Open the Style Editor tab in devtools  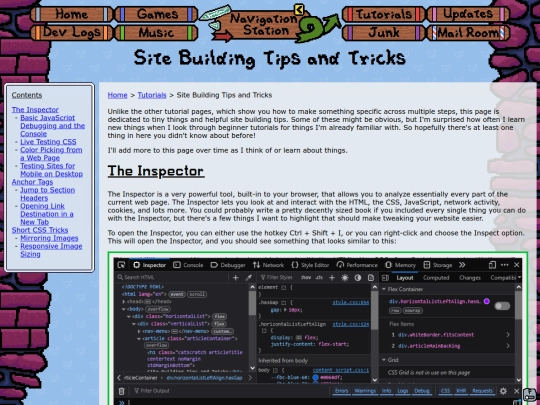pyautogui.click(x=310, y=265)
